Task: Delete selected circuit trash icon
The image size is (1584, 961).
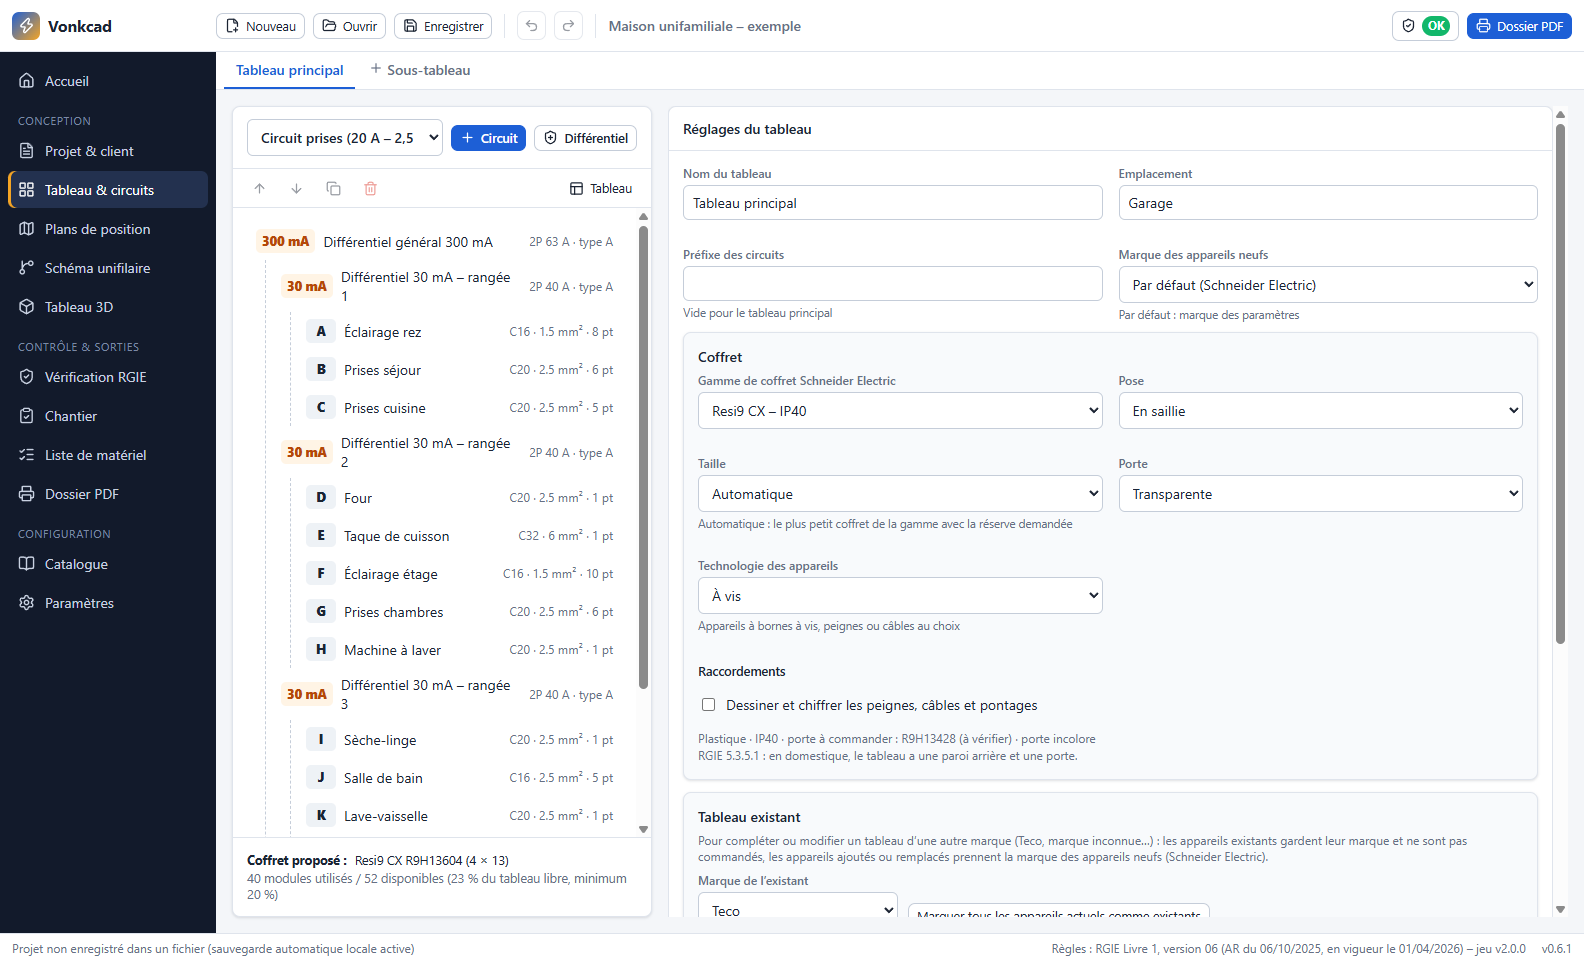Action: [371, 188]
